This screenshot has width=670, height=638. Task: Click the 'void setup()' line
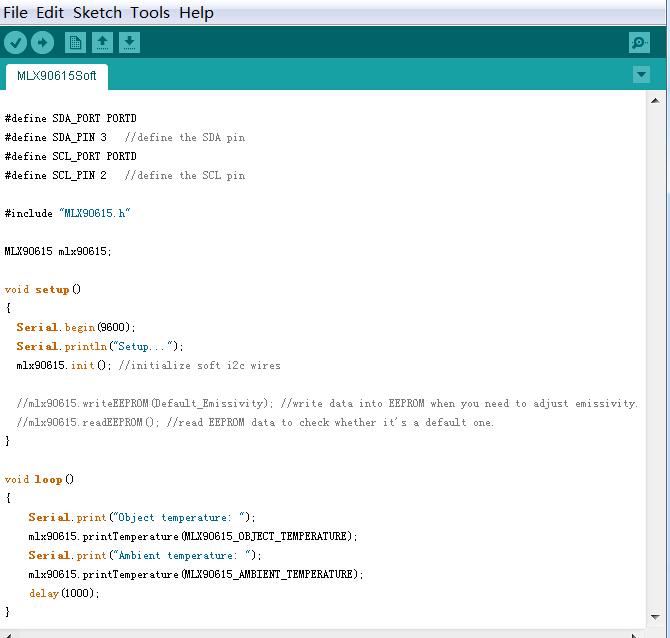pyautogui.click(x=43, y=289)
